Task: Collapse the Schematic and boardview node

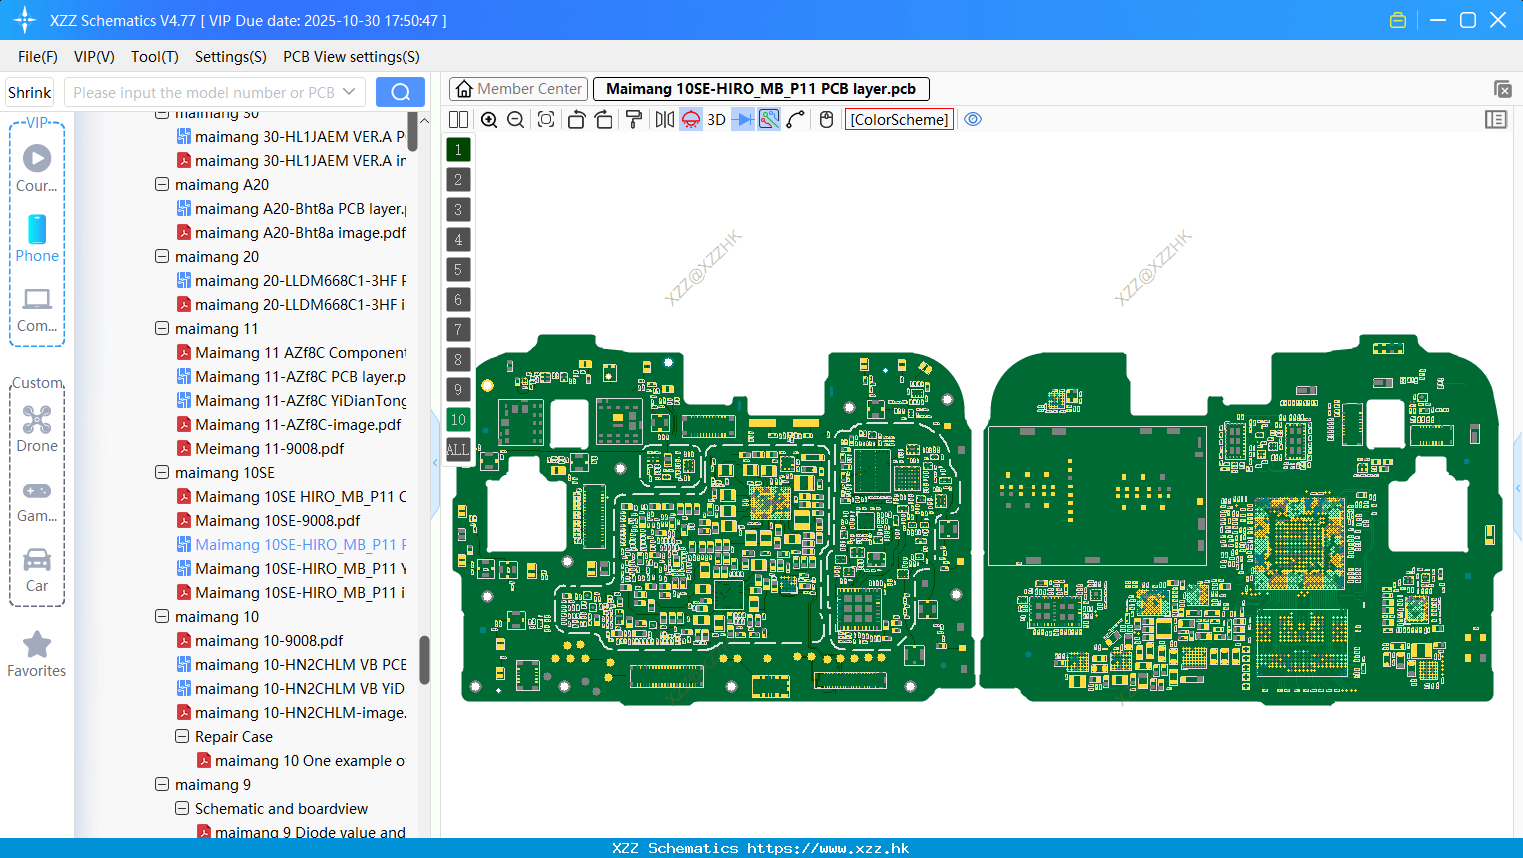Action: (182, 808)
